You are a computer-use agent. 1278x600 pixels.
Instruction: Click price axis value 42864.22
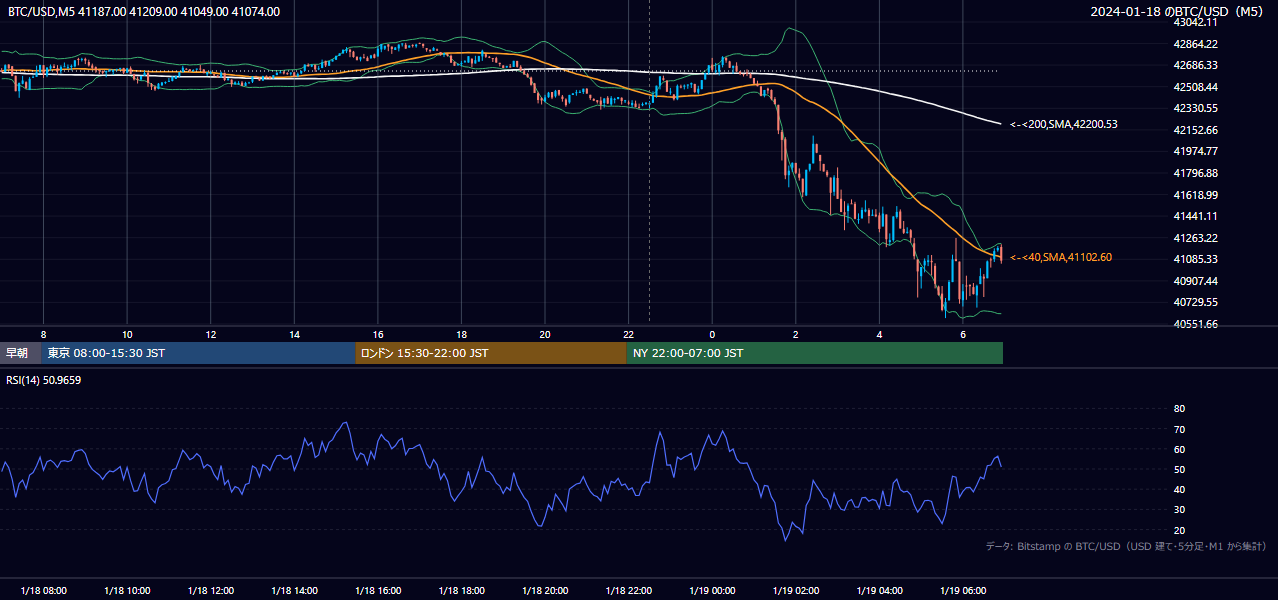(1196, 44)
